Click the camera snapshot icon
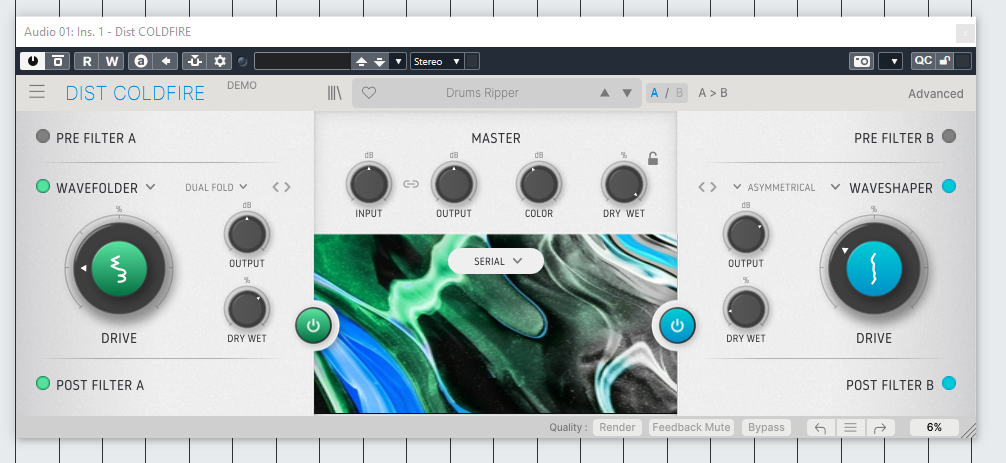1006x463 pixels. [x=862, y=61]
